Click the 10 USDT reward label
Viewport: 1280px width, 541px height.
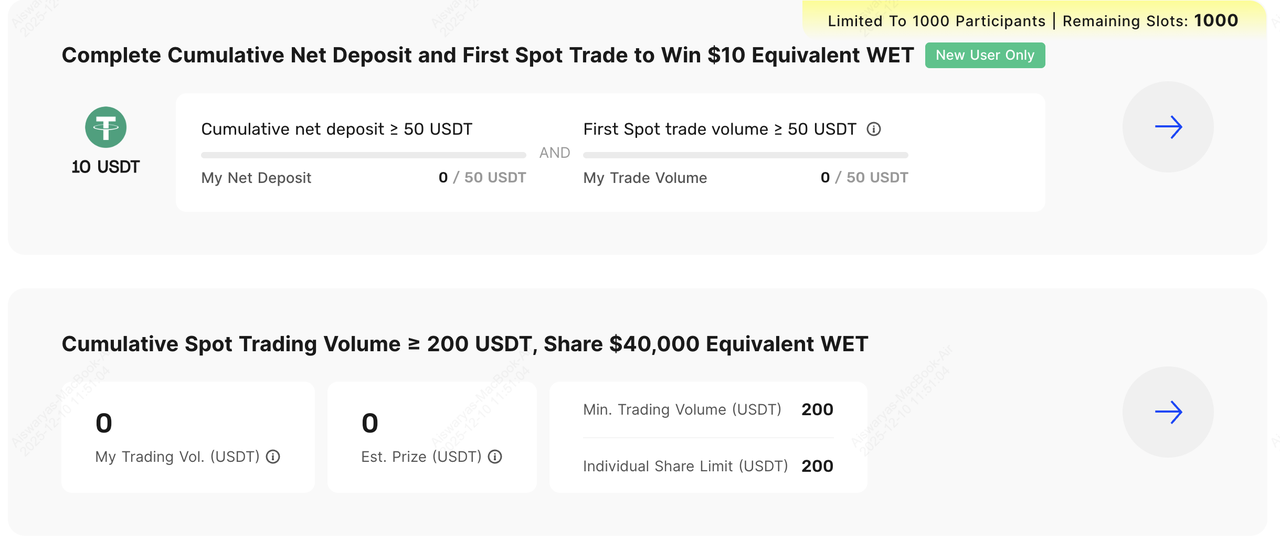point(105,167)
